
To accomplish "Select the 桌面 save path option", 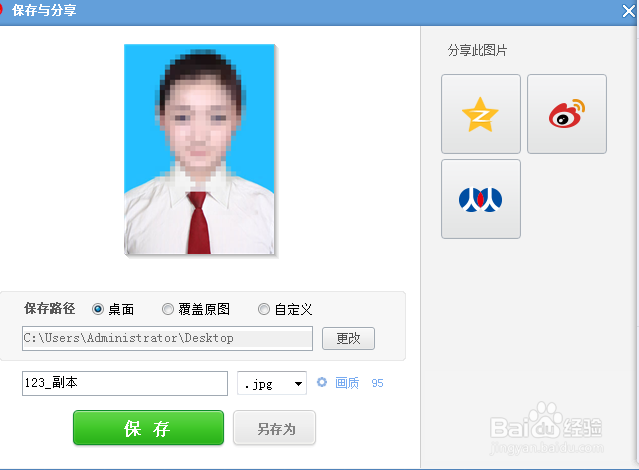I will click(x=98, y=309).
